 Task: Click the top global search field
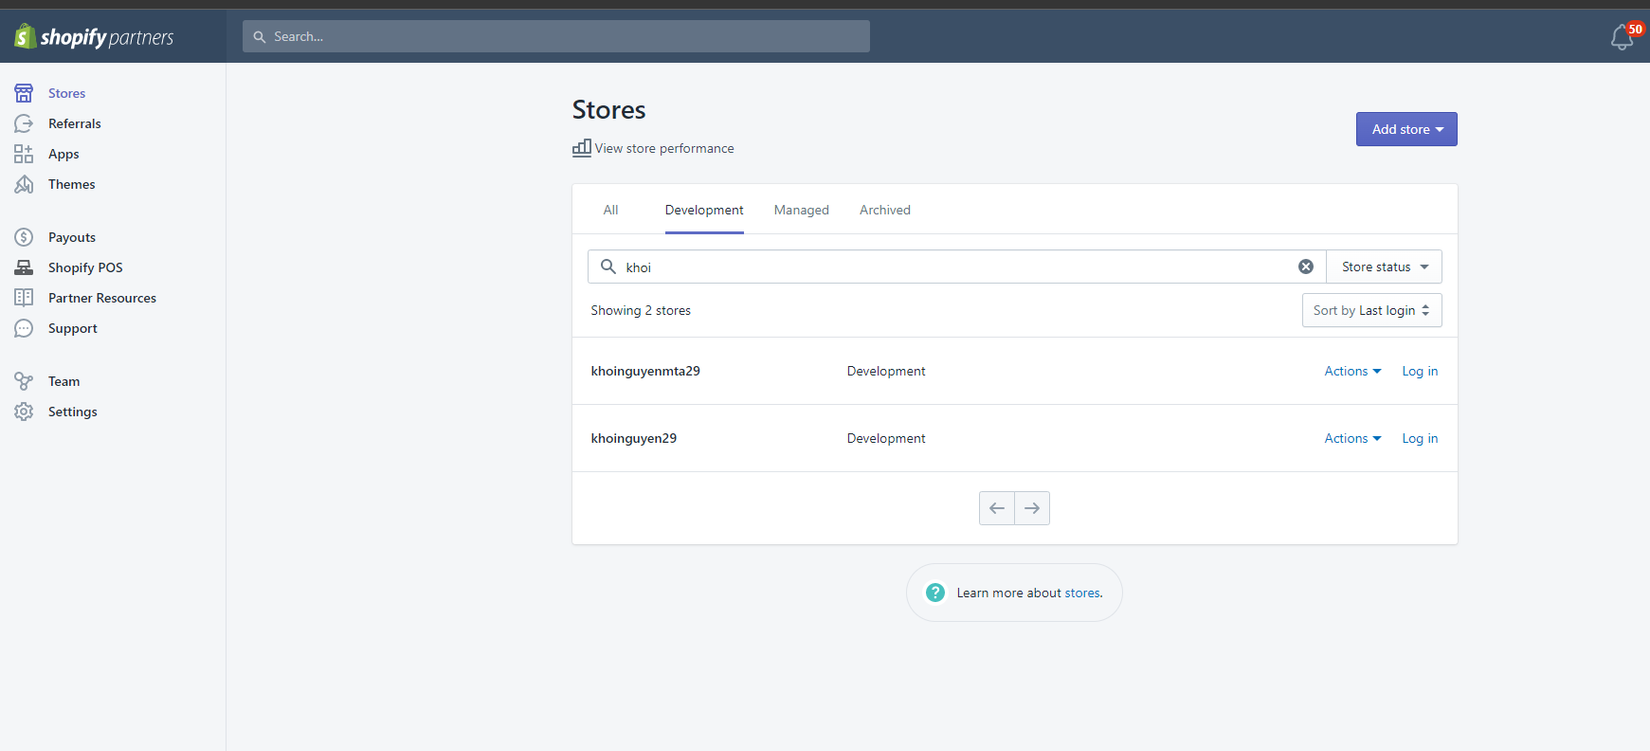click(x=556, y=37)
